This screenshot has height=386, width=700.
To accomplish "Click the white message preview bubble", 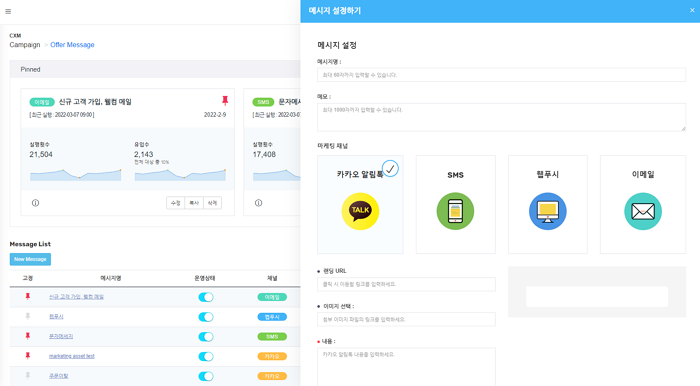I will [597, 296].
